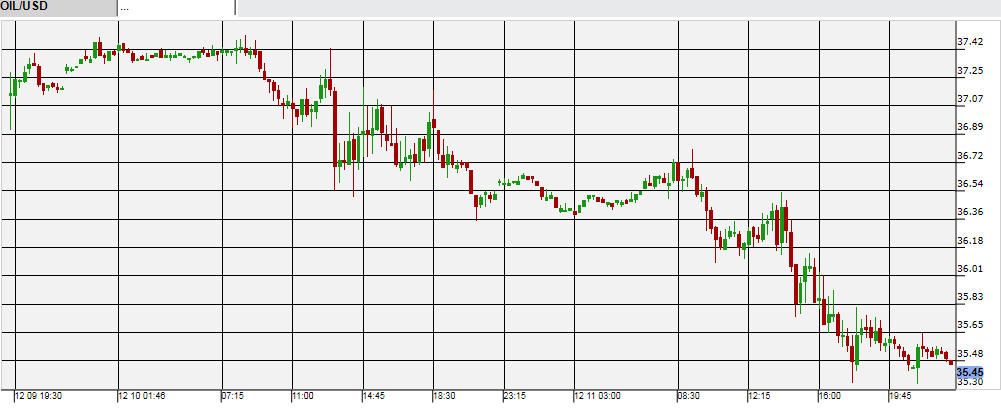The image size is (1001, 410).
Task: Select the 18:30 time axis marker
Action: 445,396
